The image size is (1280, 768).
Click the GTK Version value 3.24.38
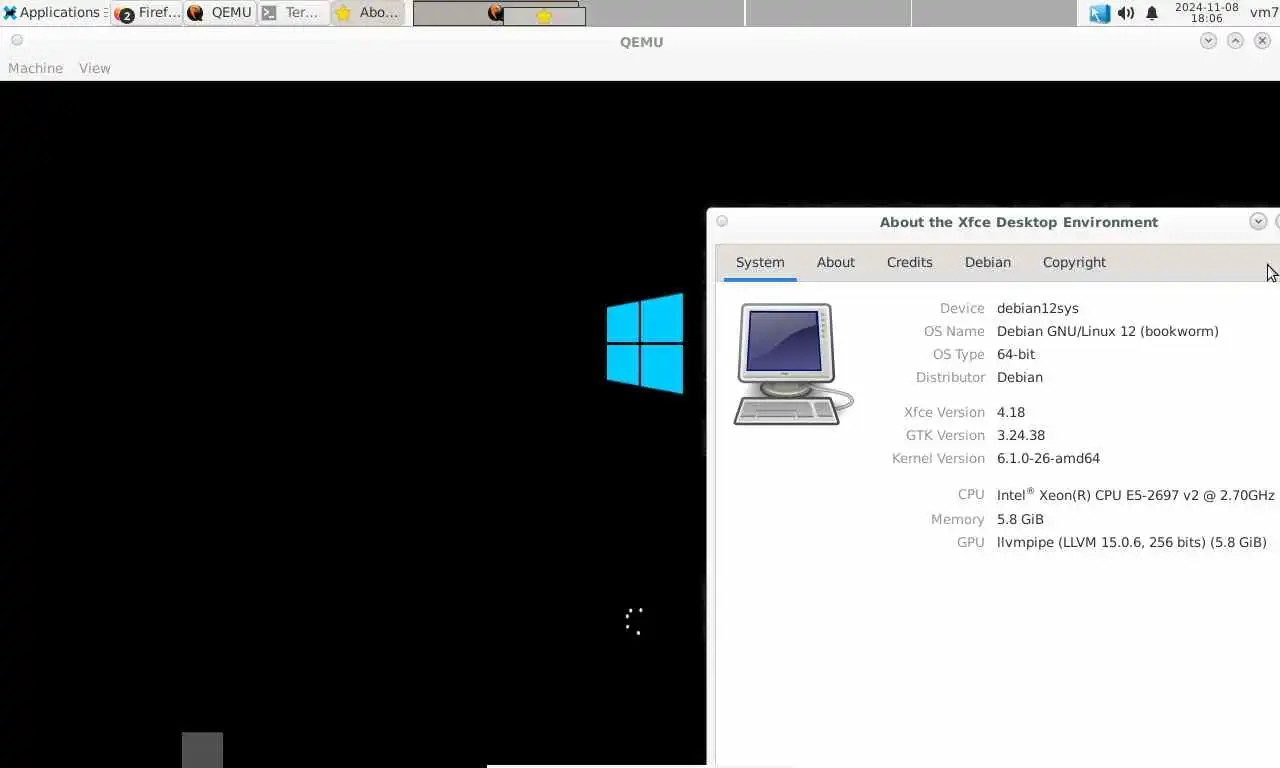(1021, 436)
